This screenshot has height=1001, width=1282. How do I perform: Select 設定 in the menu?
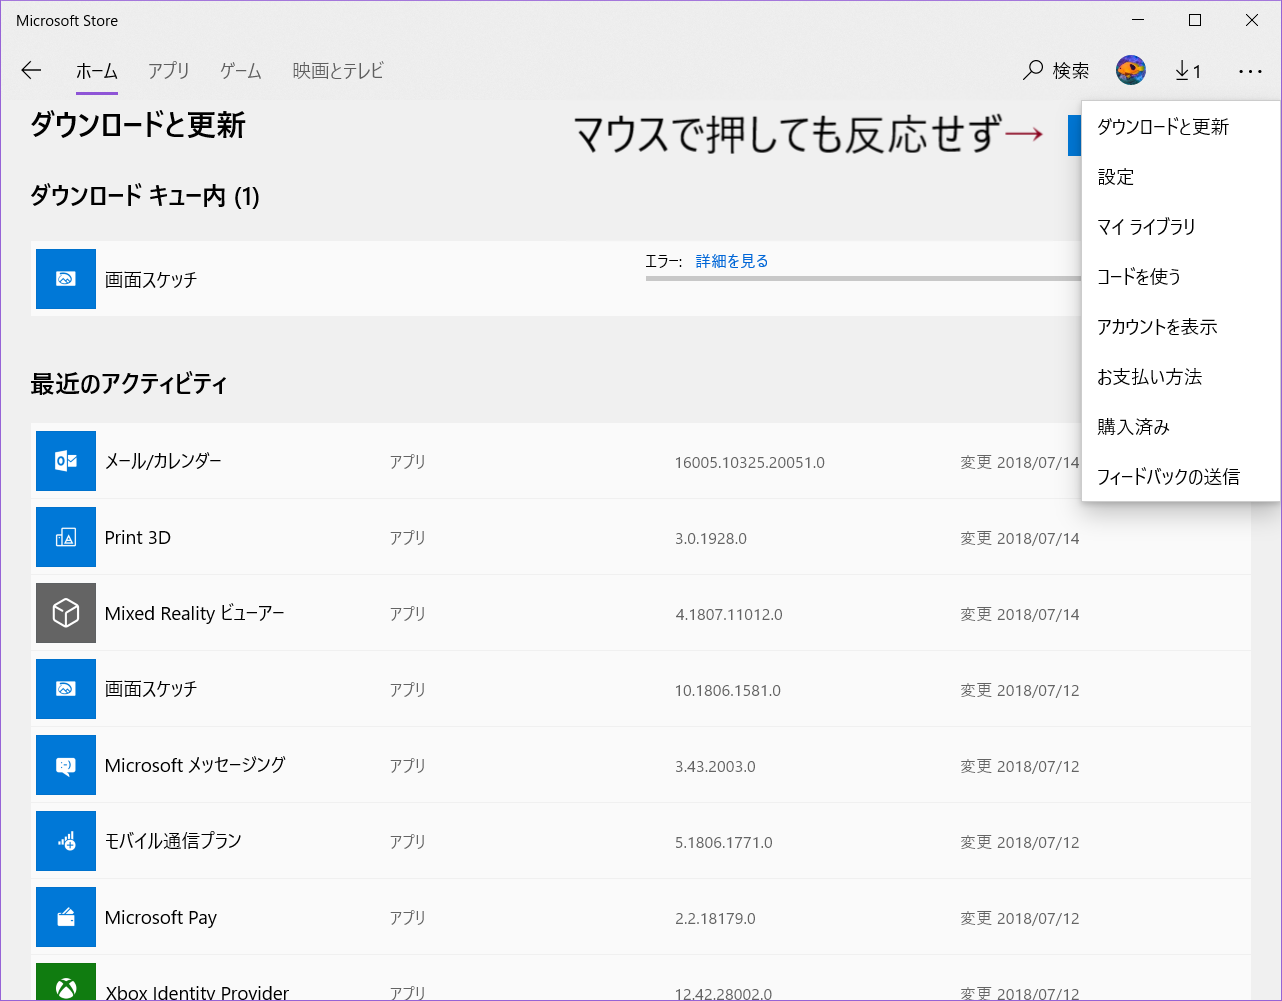coord(1181,177)
